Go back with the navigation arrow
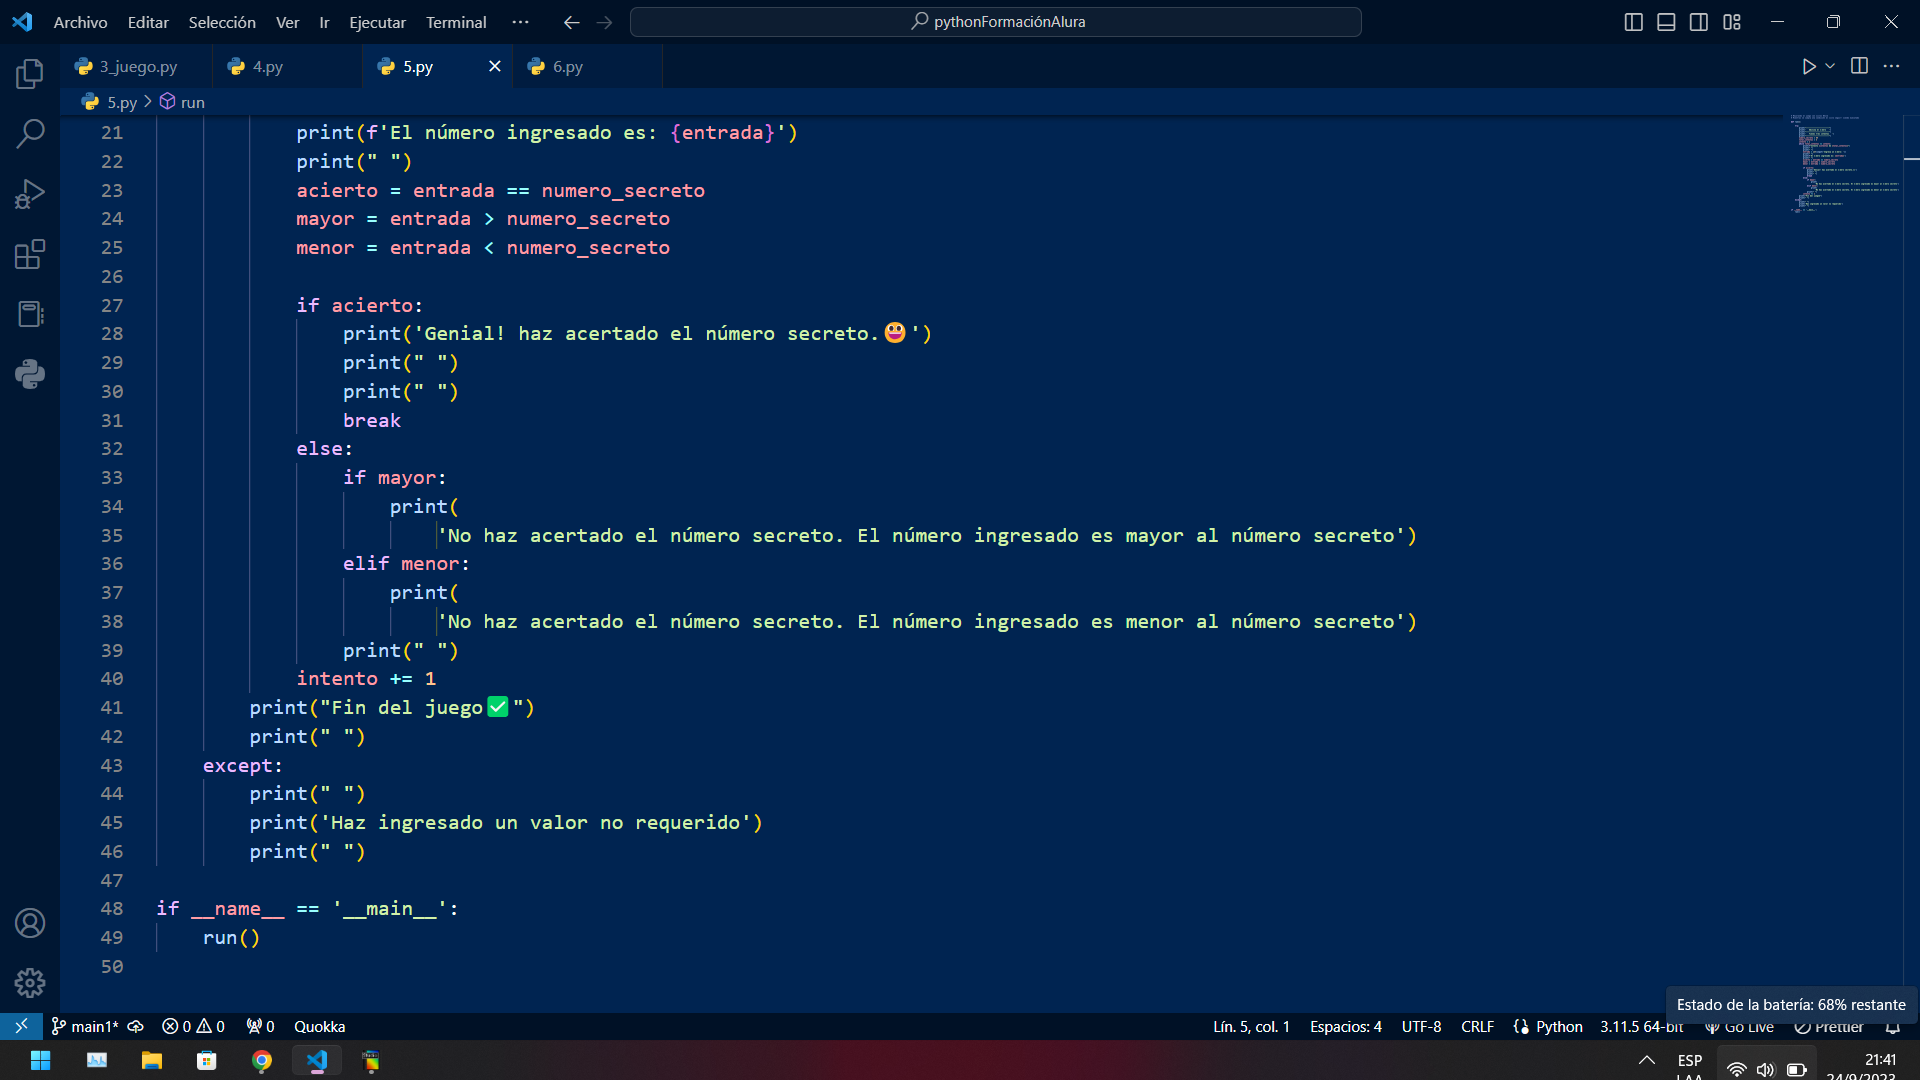This screenshot has width=1920, height=1080. point(571,22)
